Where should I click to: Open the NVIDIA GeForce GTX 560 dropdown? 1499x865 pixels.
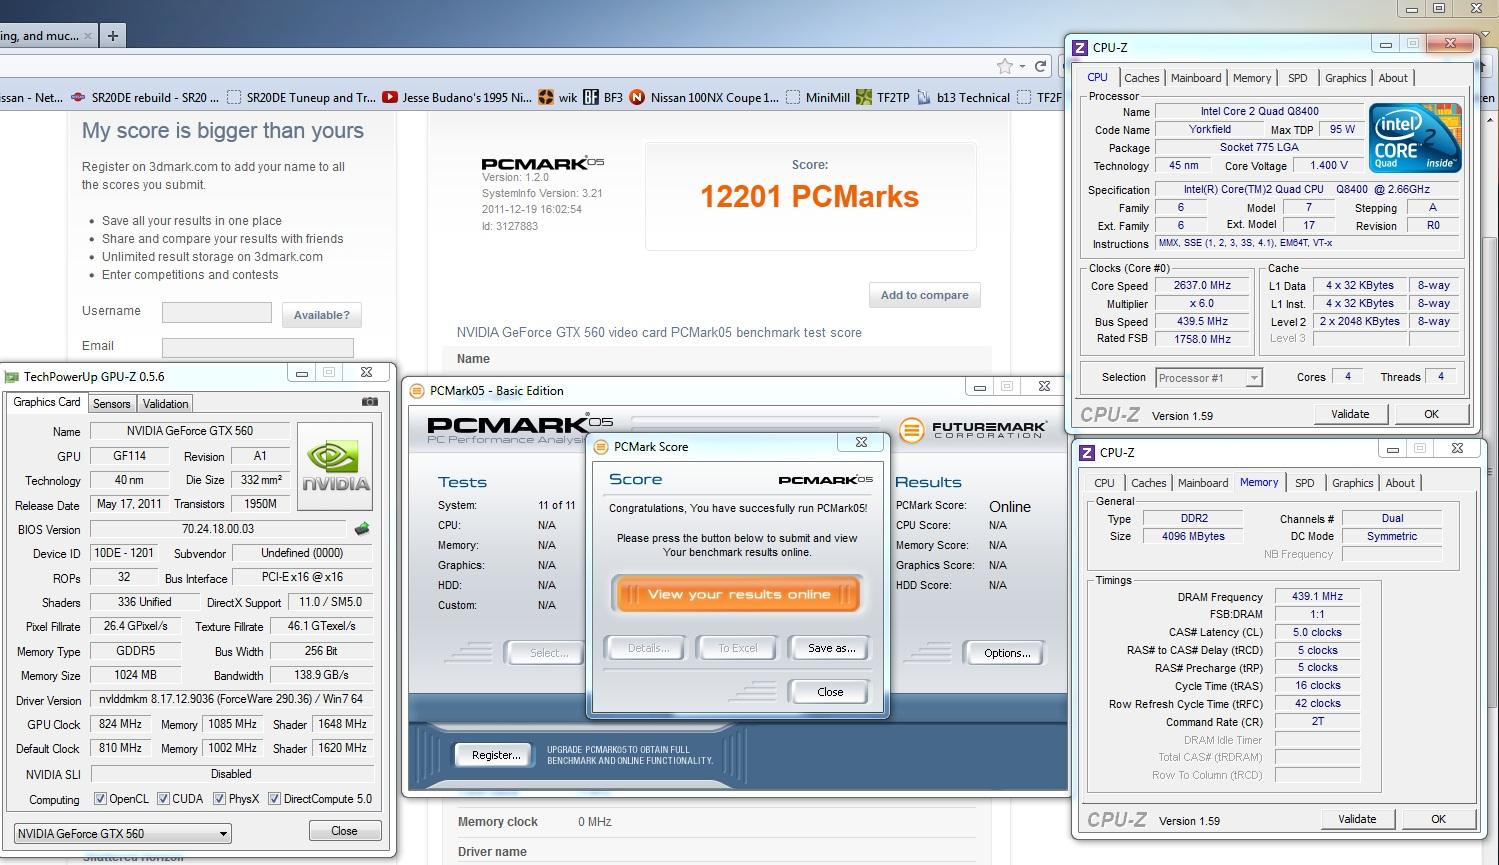pos(123,833)
